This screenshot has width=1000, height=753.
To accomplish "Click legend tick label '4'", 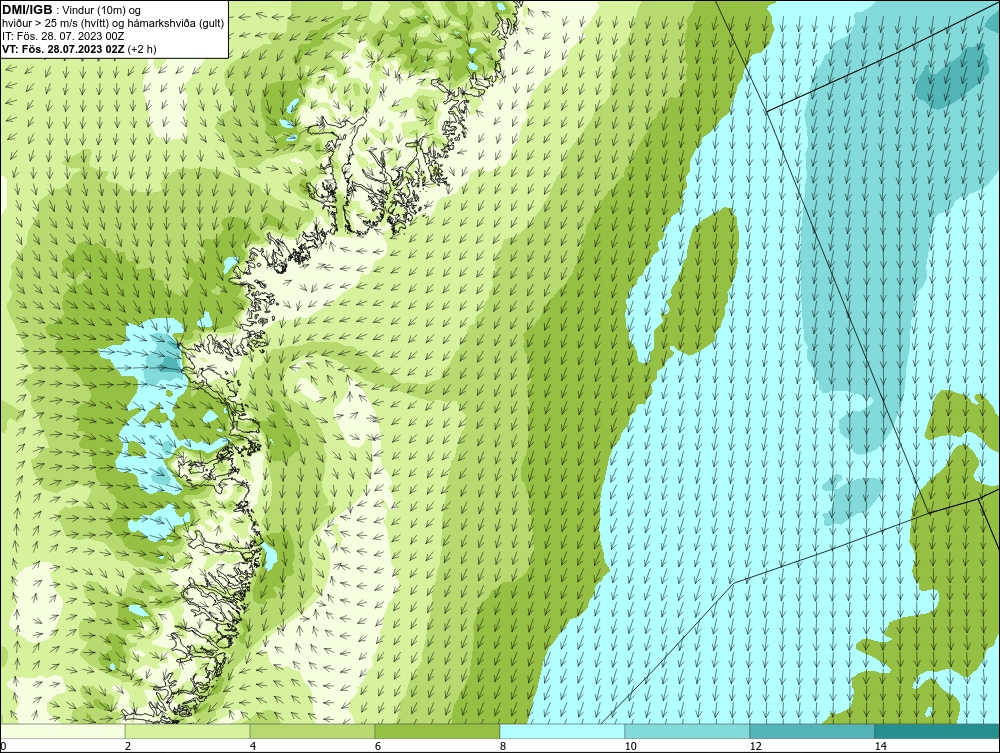I will click(253, 746).
